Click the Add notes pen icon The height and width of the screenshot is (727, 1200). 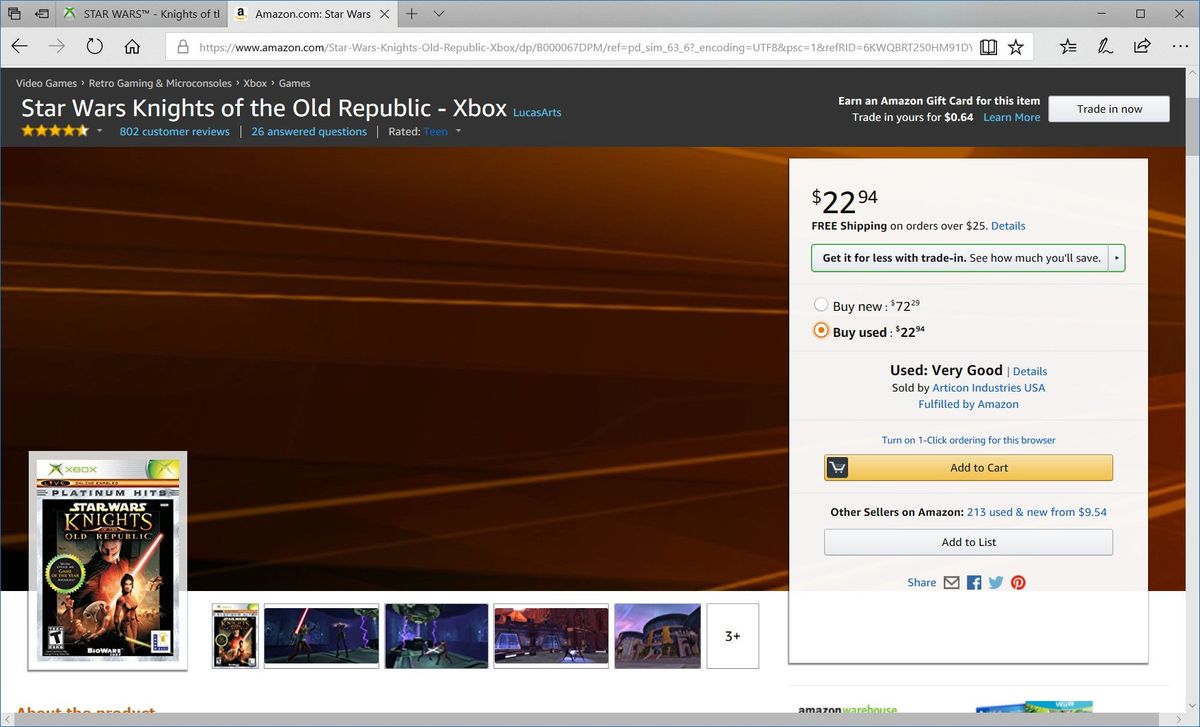point(1105,46)
